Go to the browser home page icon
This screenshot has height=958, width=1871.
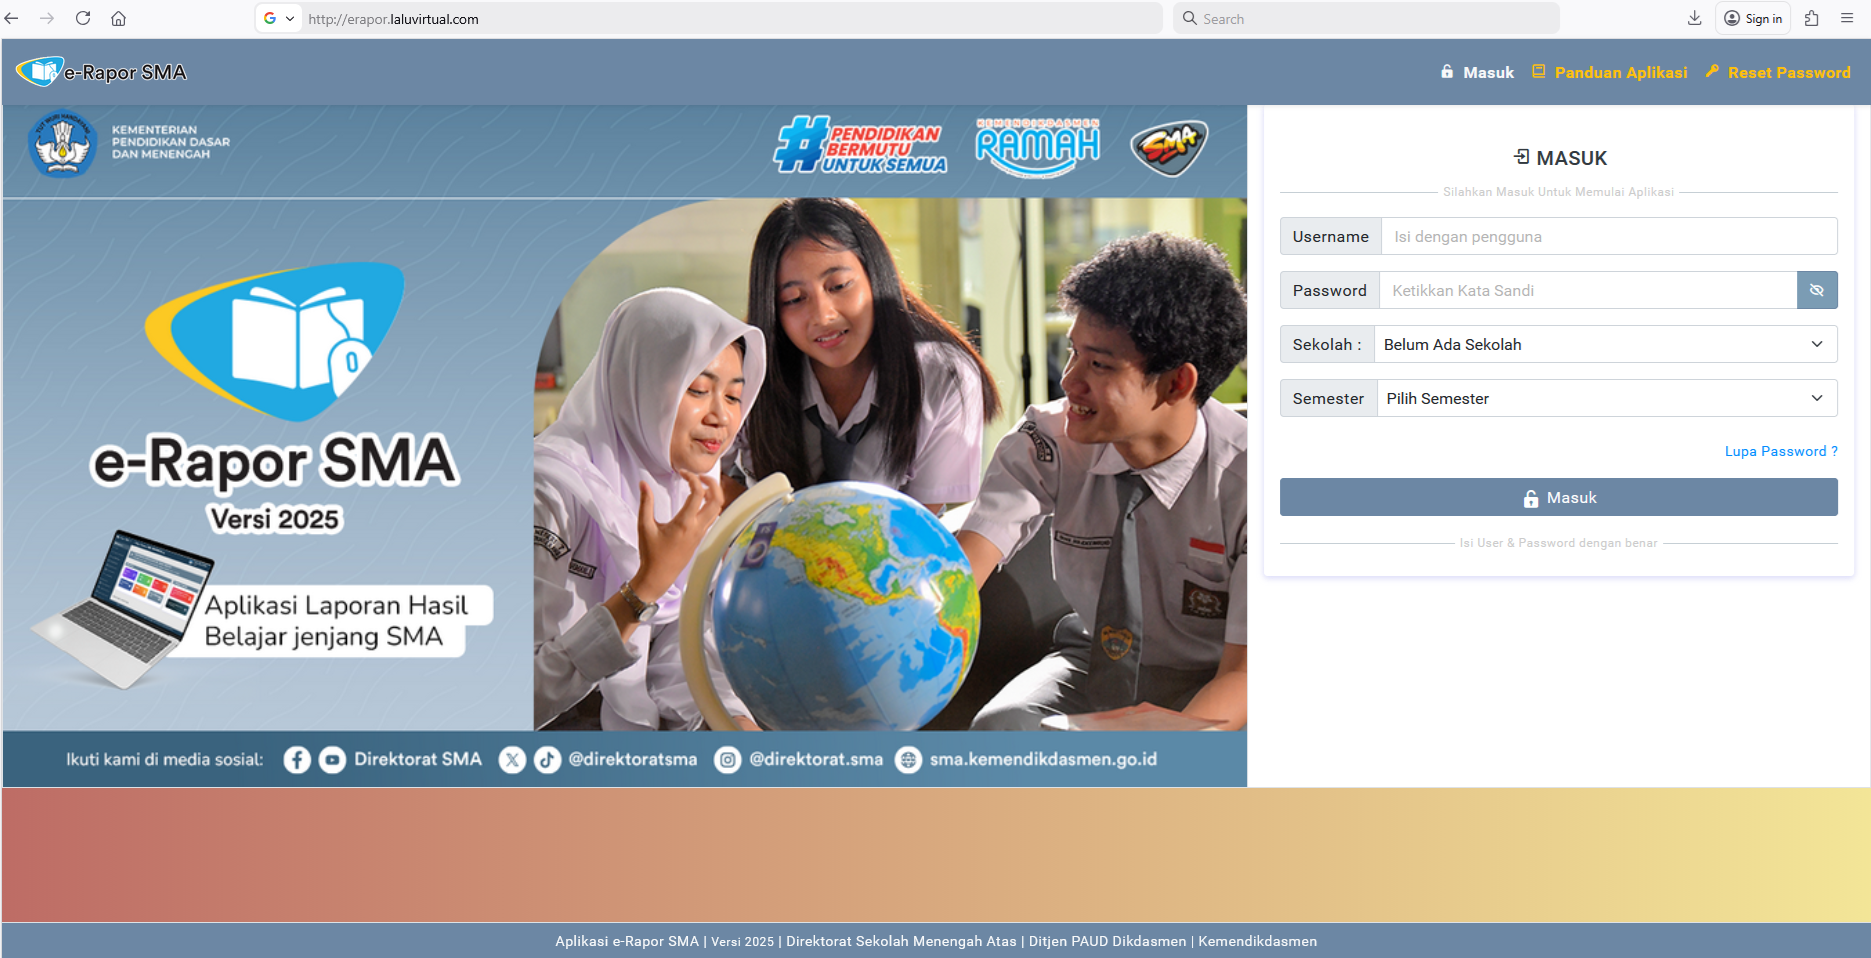click(118, 18)
